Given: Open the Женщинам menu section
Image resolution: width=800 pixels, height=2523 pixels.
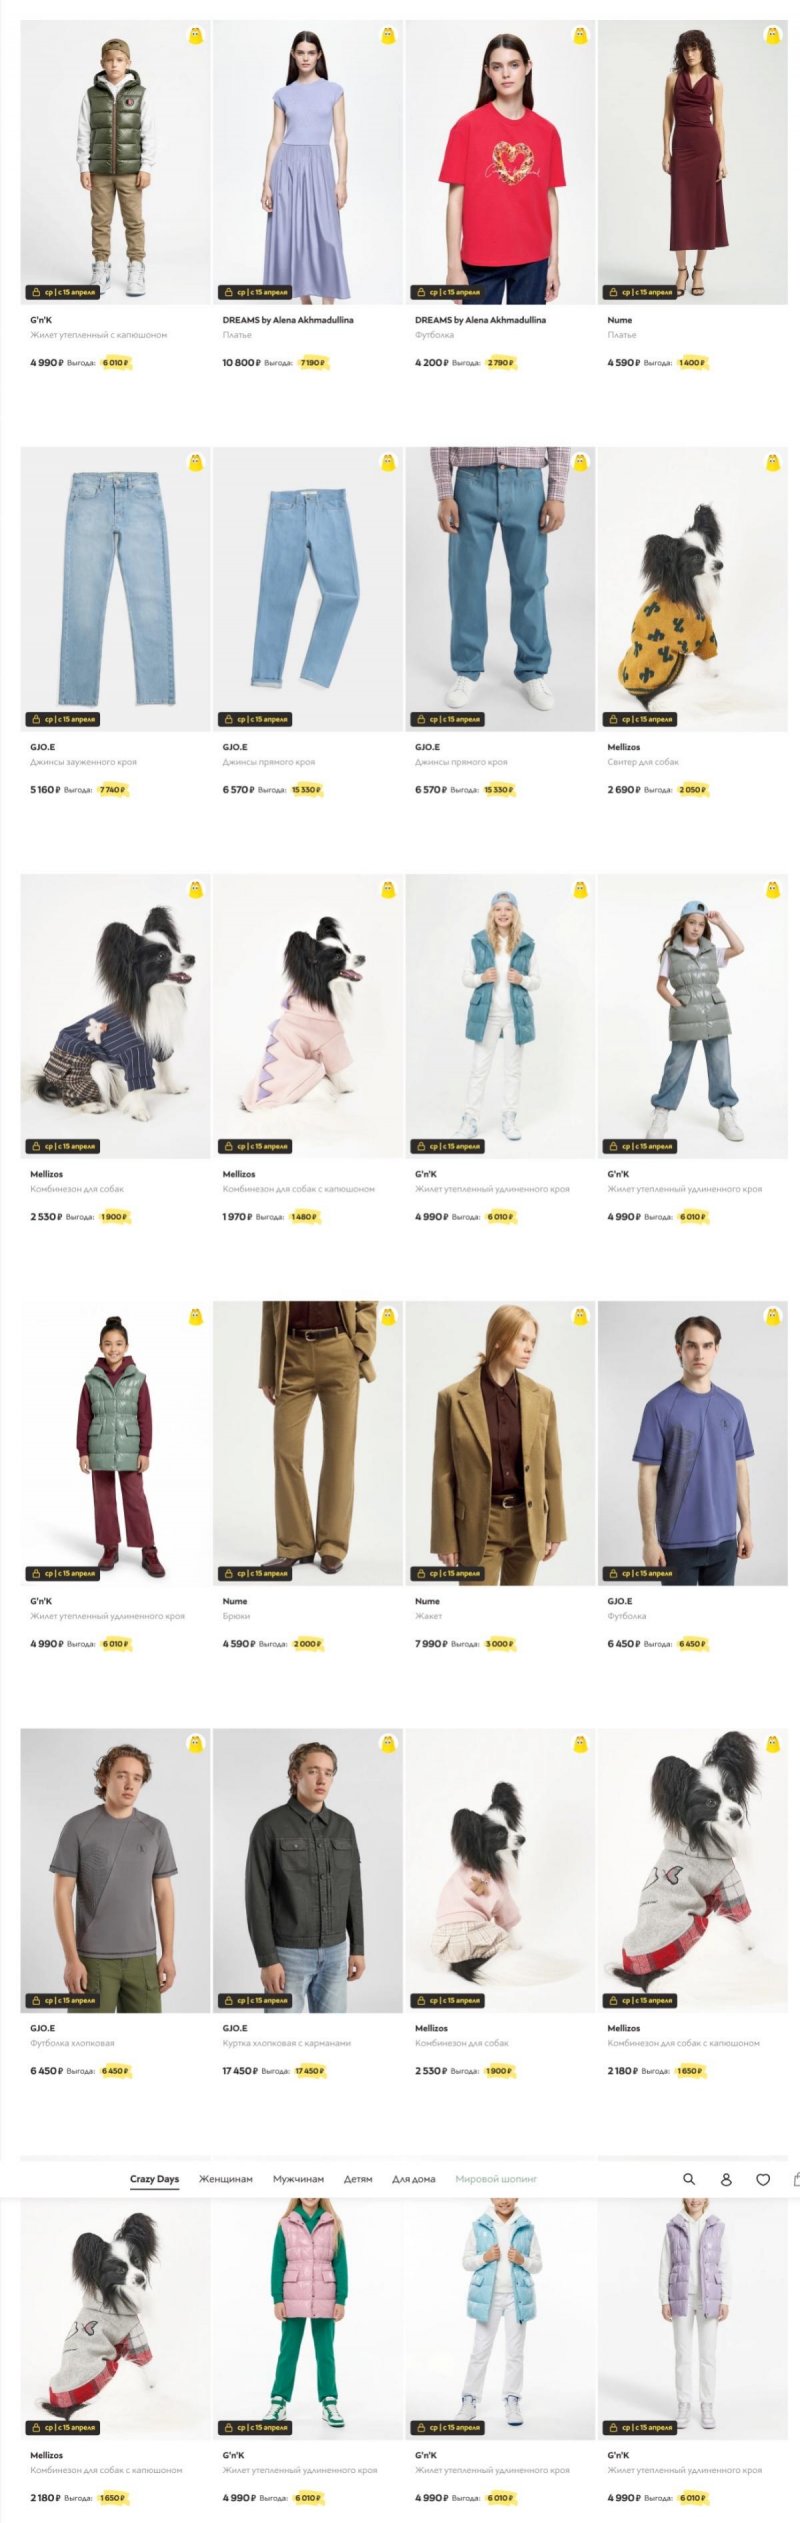Looking at the screenshot, I should coord(225,2179).
